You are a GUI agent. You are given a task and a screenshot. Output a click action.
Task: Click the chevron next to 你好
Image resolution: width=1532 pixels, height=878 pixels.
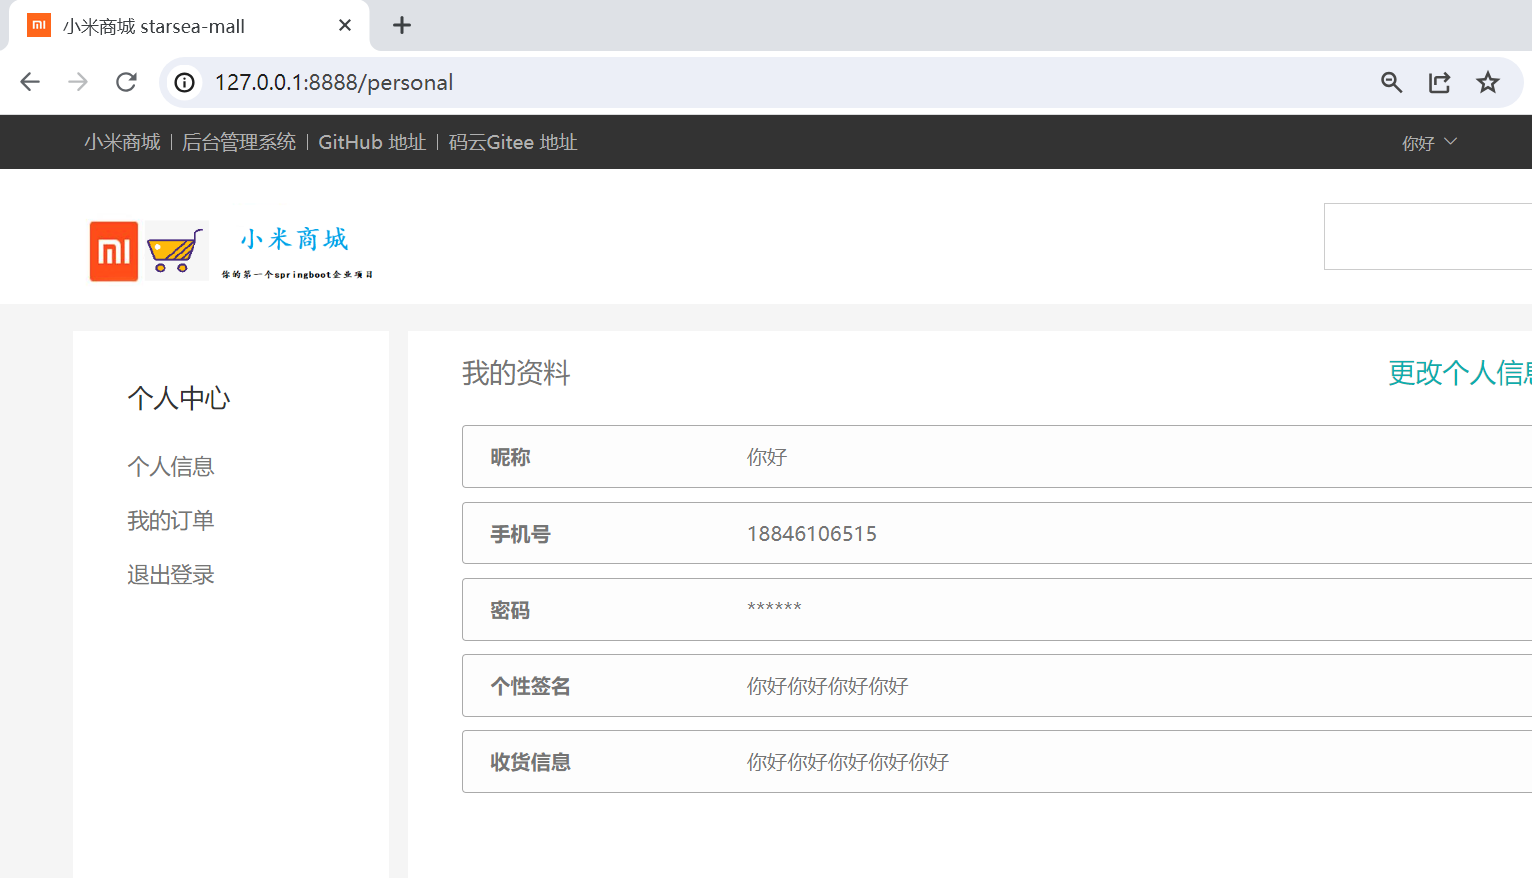point(1451,142)
